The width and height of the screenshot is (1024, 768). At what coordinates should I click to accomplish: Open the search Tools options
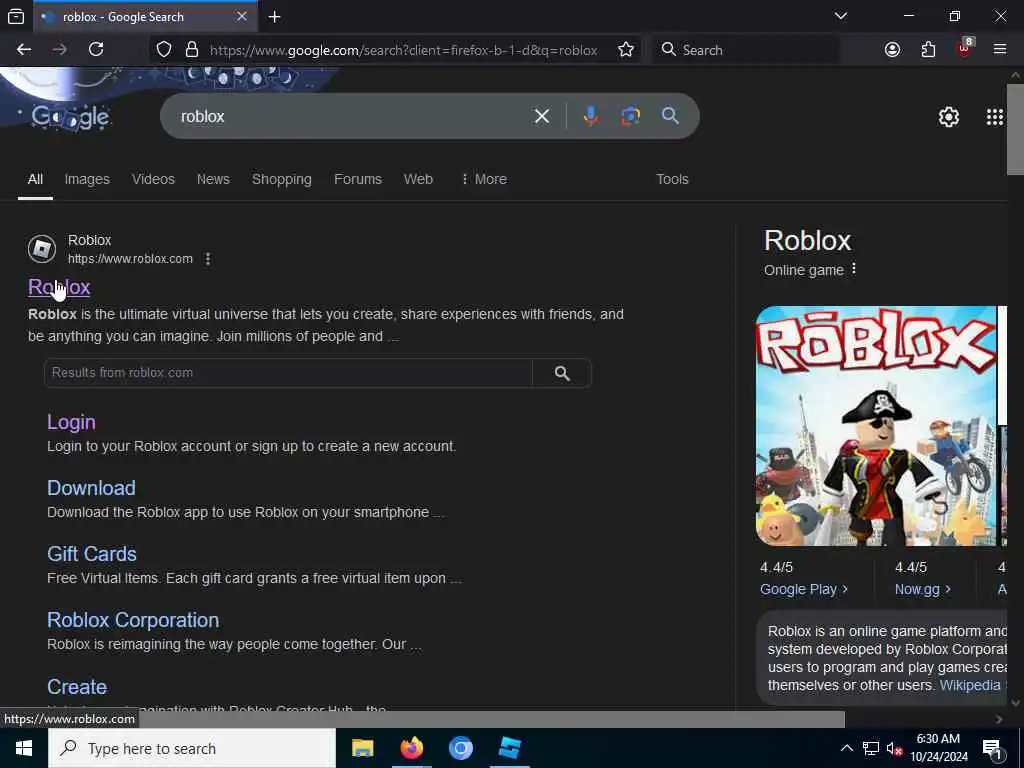pyautogui.click(x=672, y=179)
